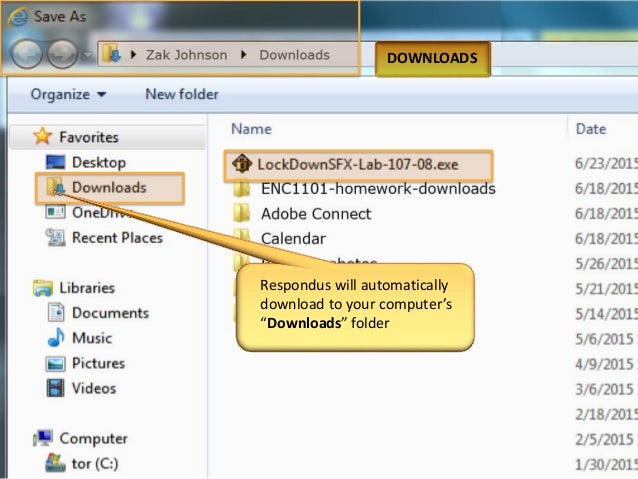Sort files by Name column header
638x479 pixels.
tap(251, 129)
